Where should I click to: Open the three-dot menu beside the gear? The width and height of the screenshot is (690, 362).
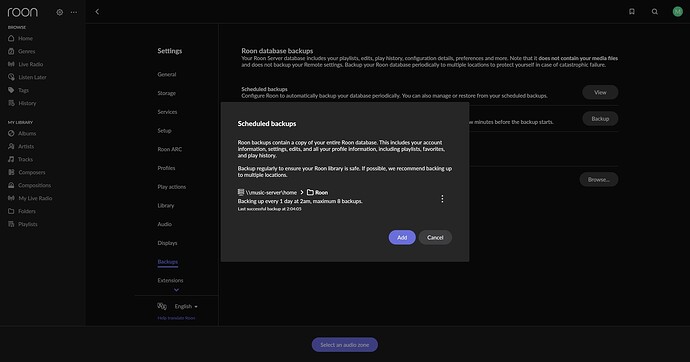[x=74, y=12]
